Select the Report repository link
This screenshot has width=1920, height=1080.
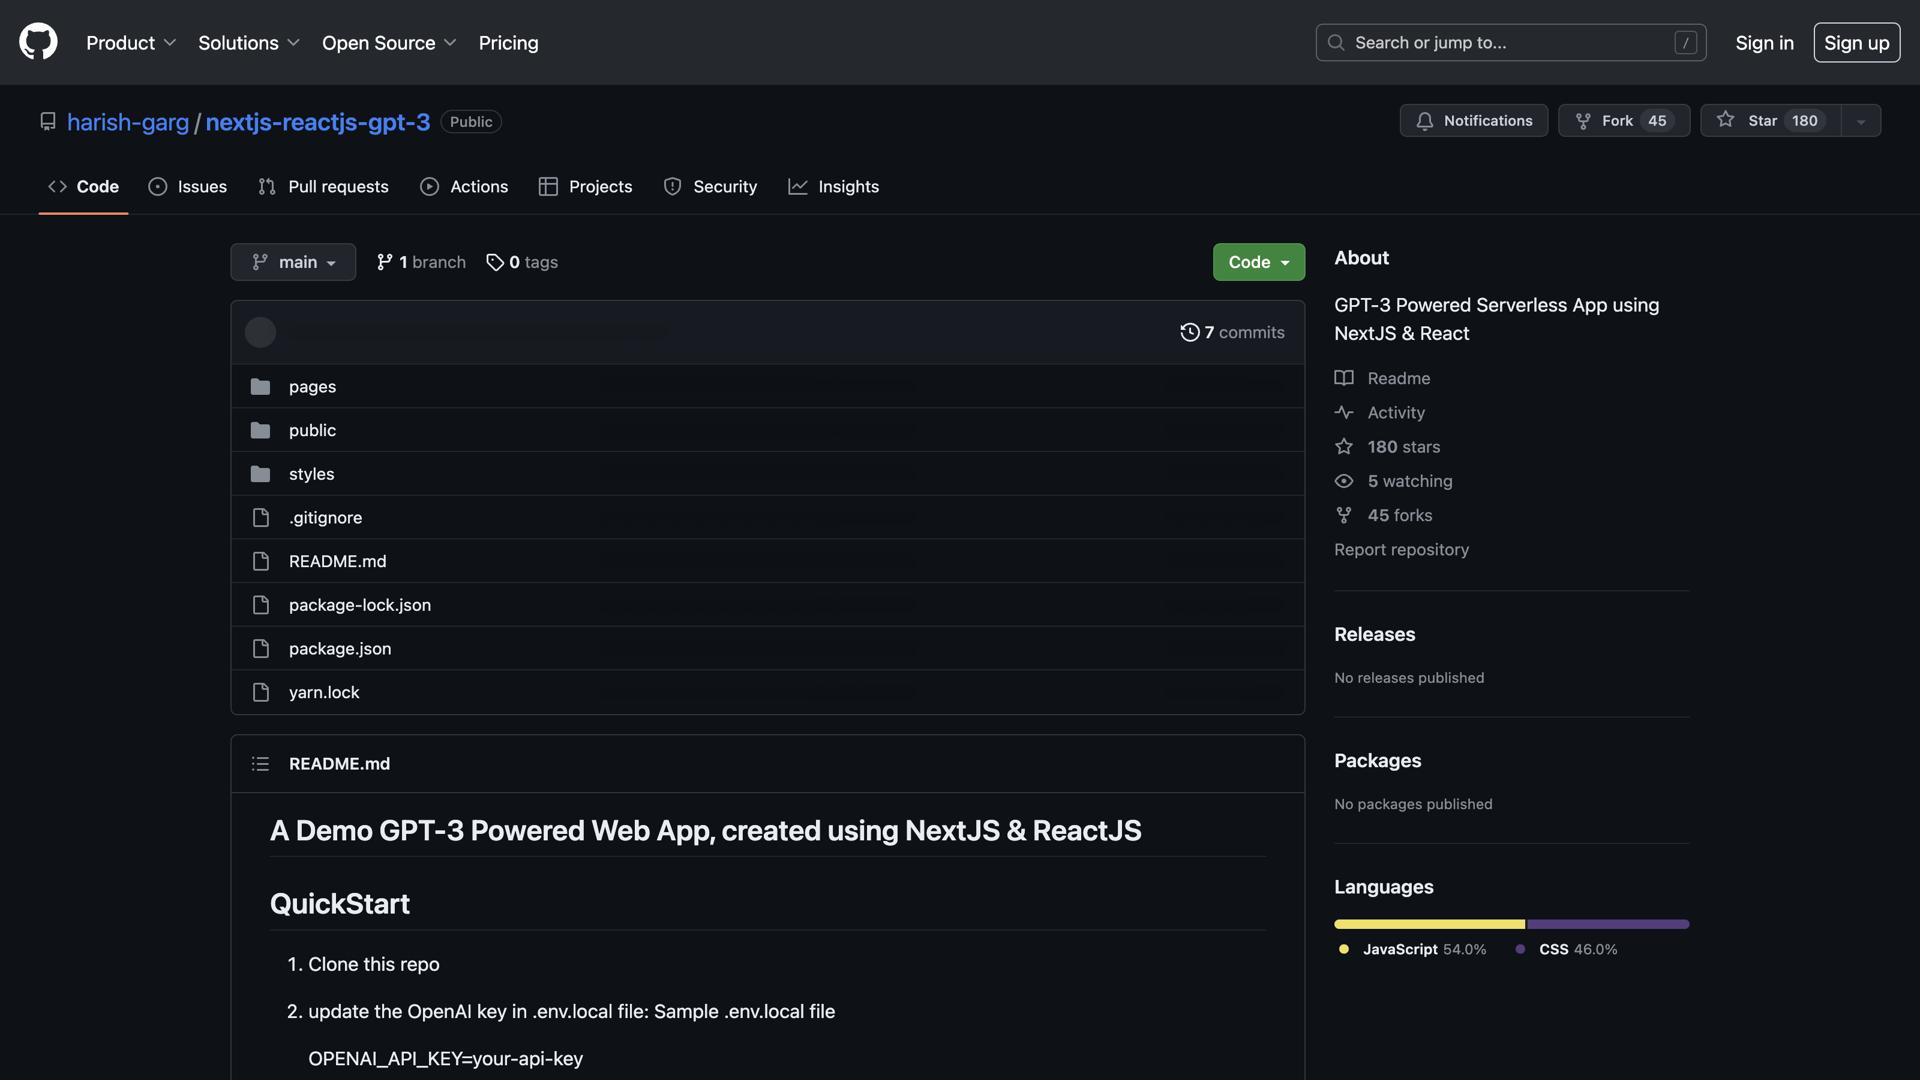[1401, 549]
